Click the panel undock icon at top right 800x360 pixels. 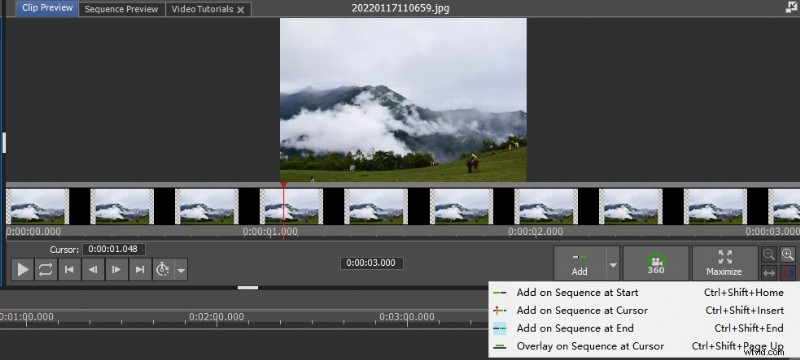point(791,7)
